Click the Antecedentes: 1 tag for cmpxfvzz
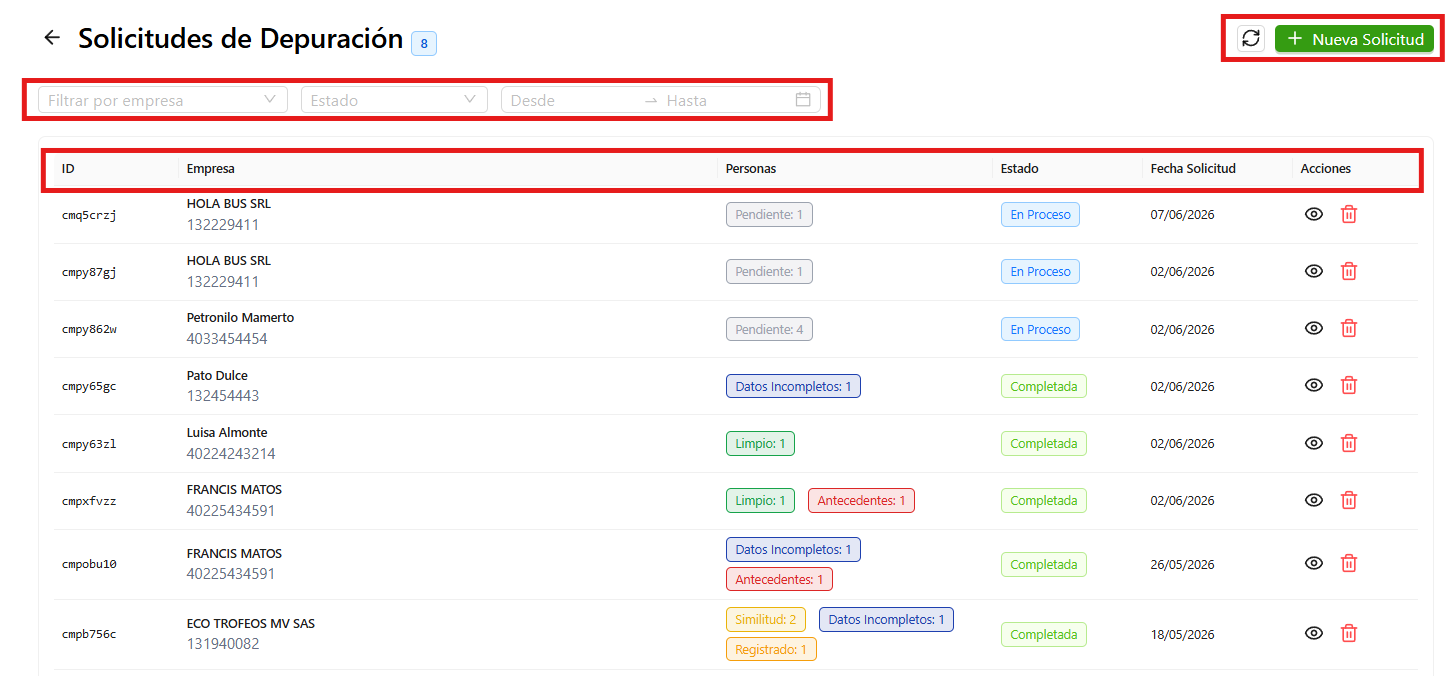This screenshot has height=676, width=1452. tap(861, 500)
